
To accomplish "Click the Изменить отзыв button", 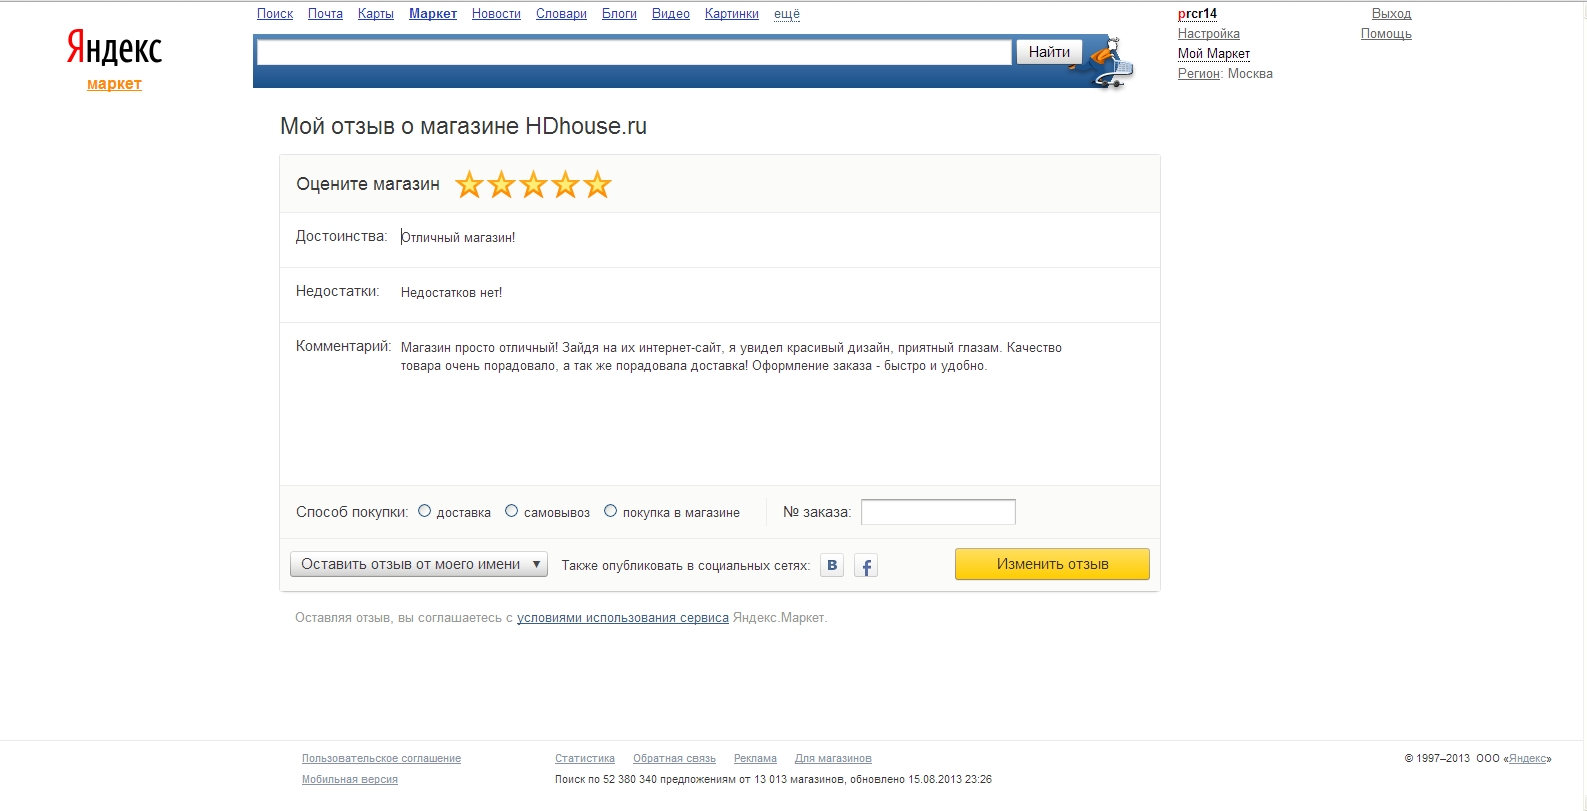I will 1052,564.
